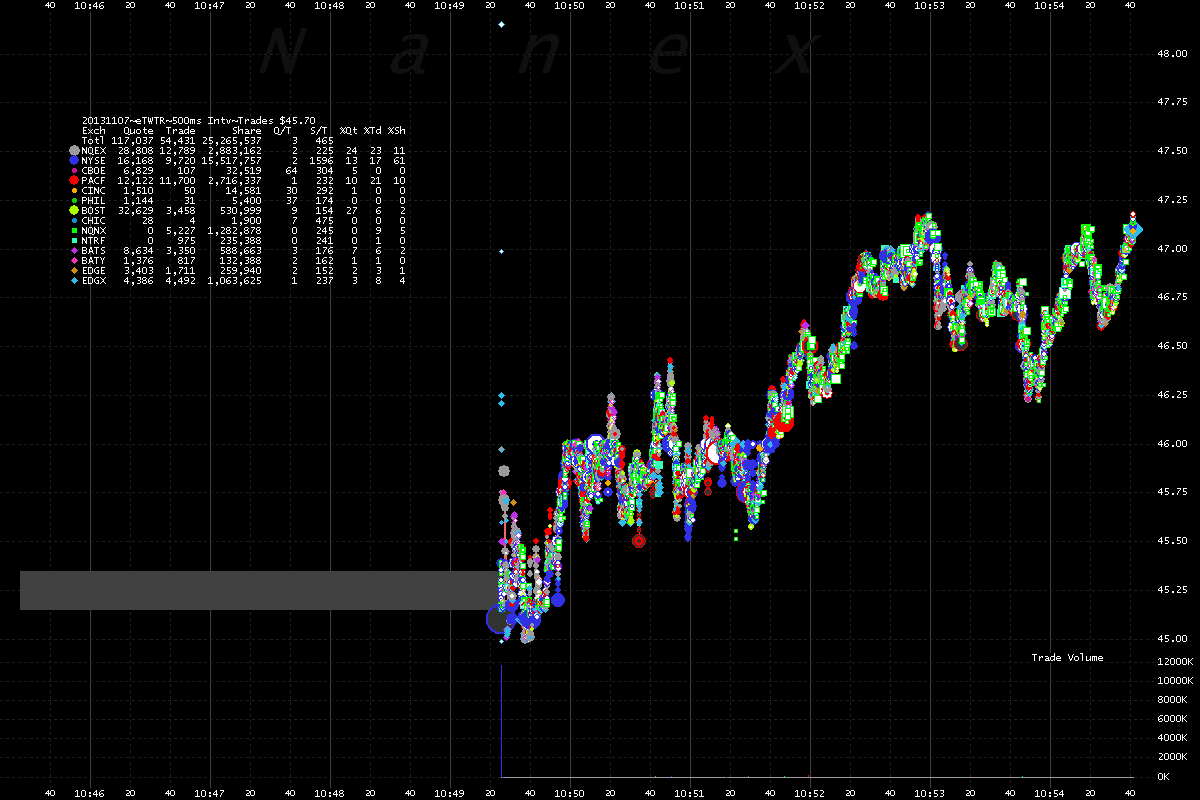
Task: Click the 'Share' column header
Action: coord(247,130)
